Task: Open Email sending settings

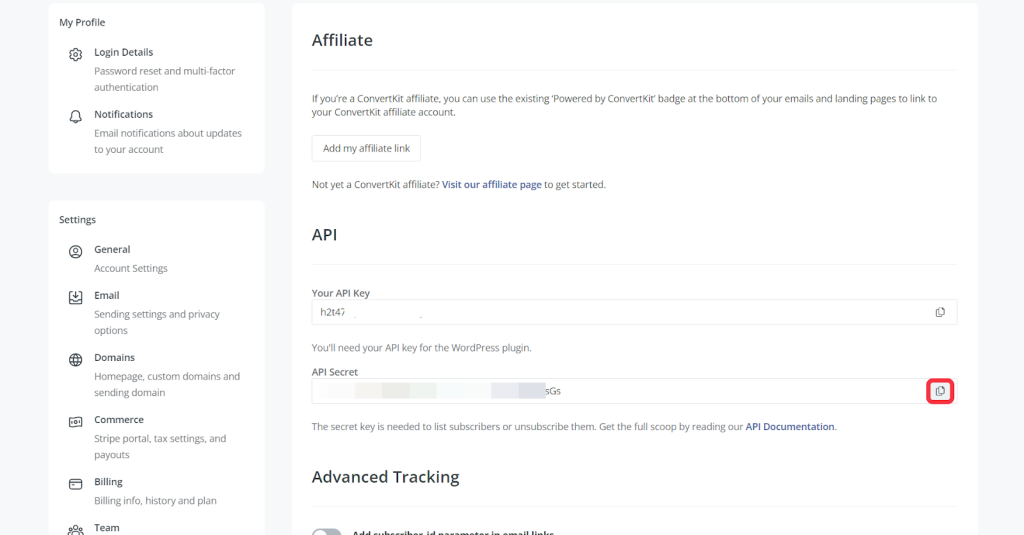Action: click(x=107, y=296)
